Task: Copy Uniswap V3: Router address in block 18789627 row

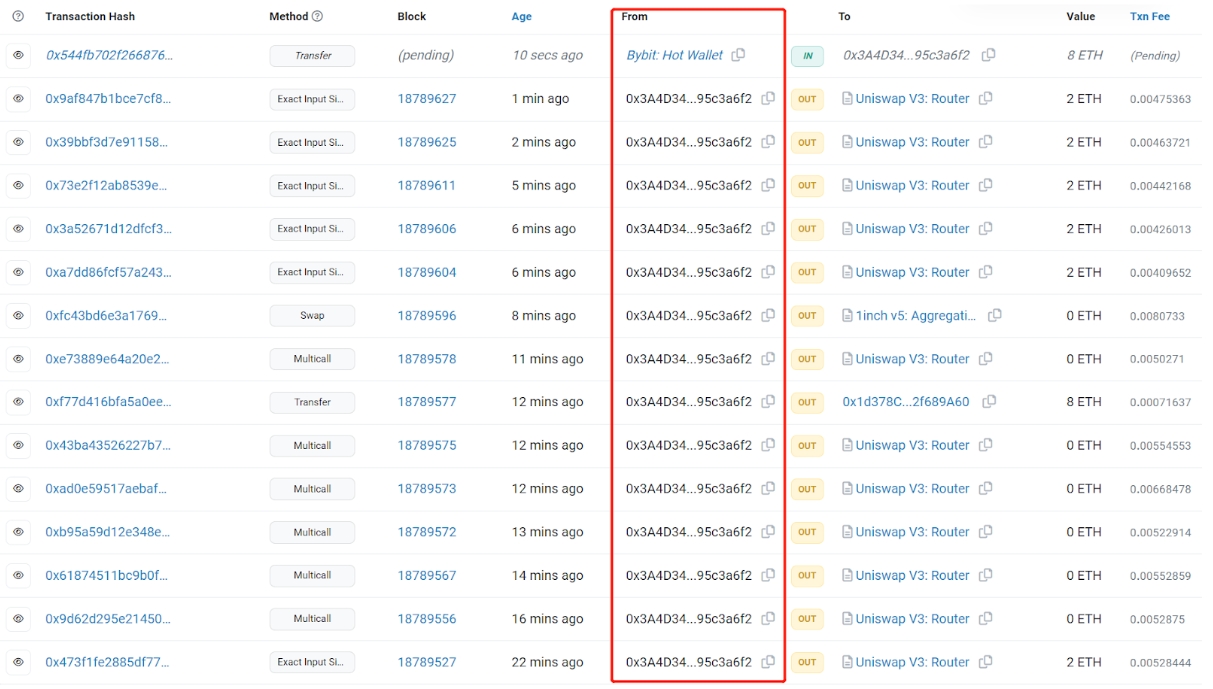Action: tap(985, 98)
